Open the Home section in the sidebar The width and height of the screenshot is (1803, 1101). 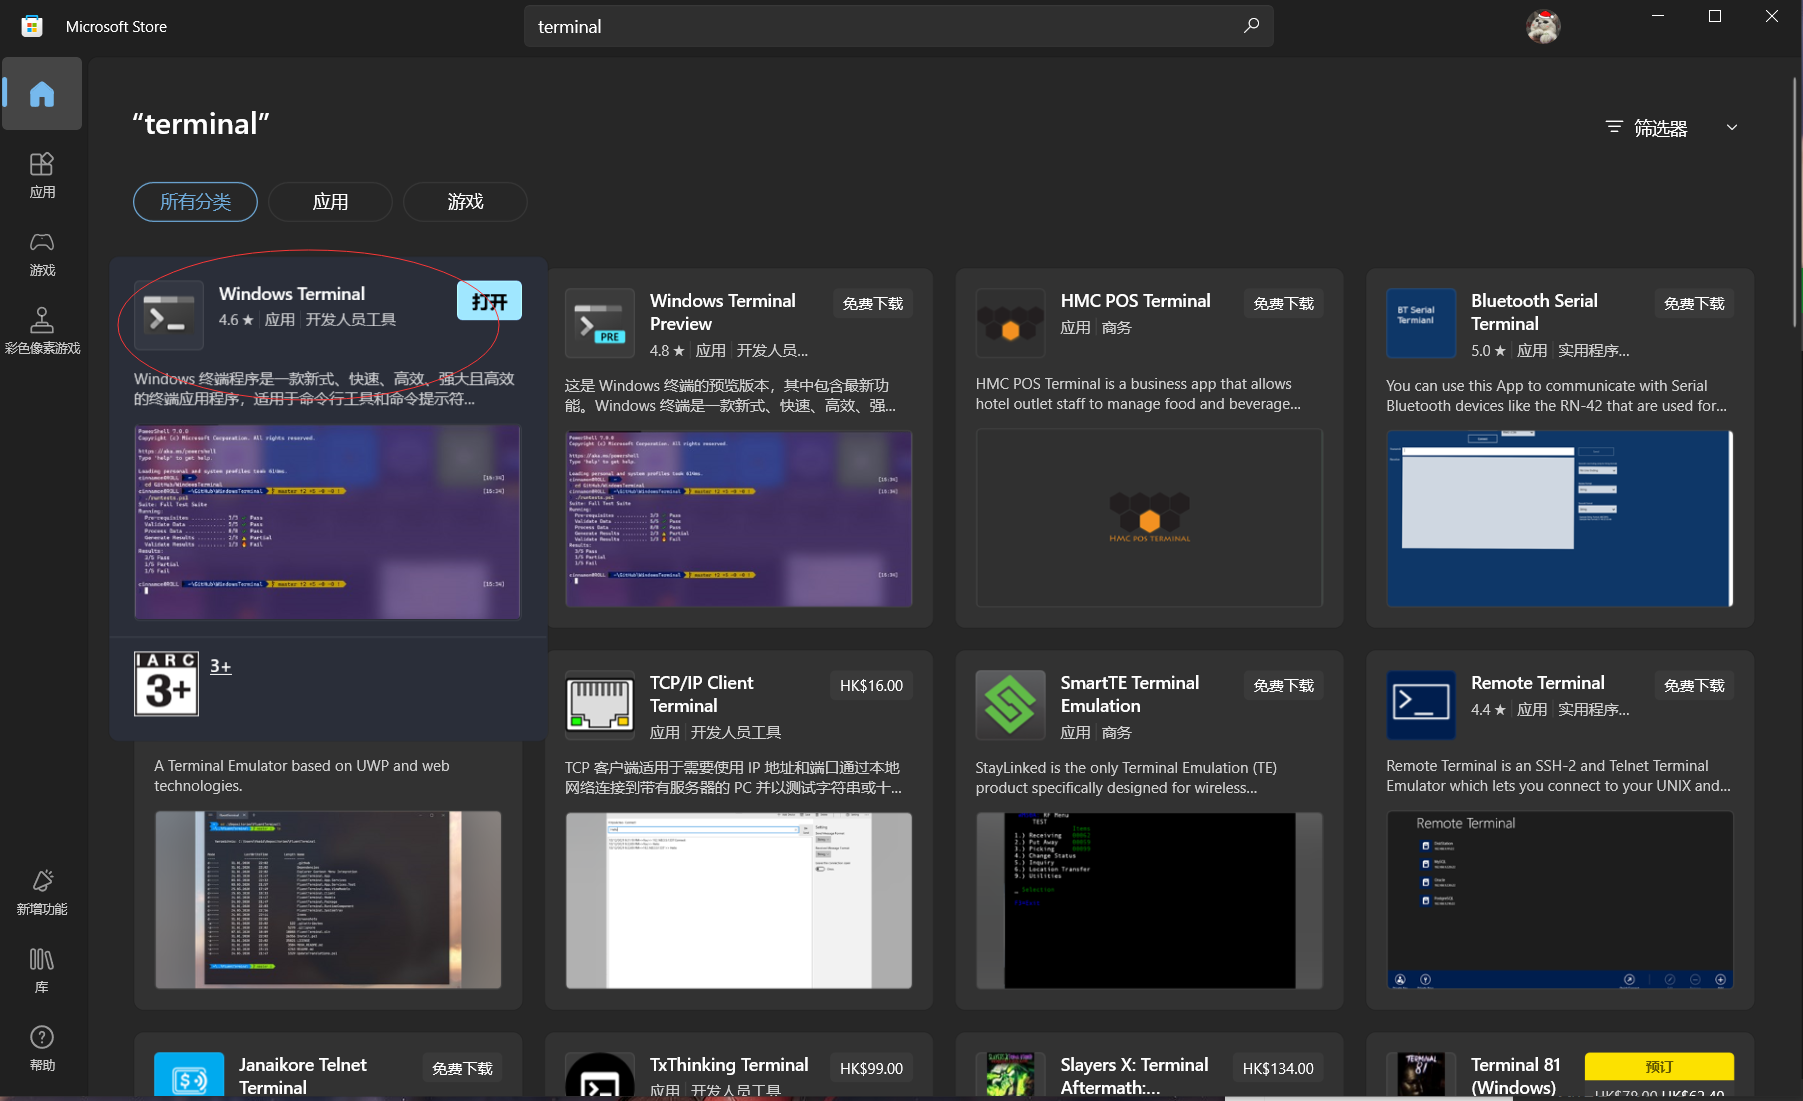[42, 93]
